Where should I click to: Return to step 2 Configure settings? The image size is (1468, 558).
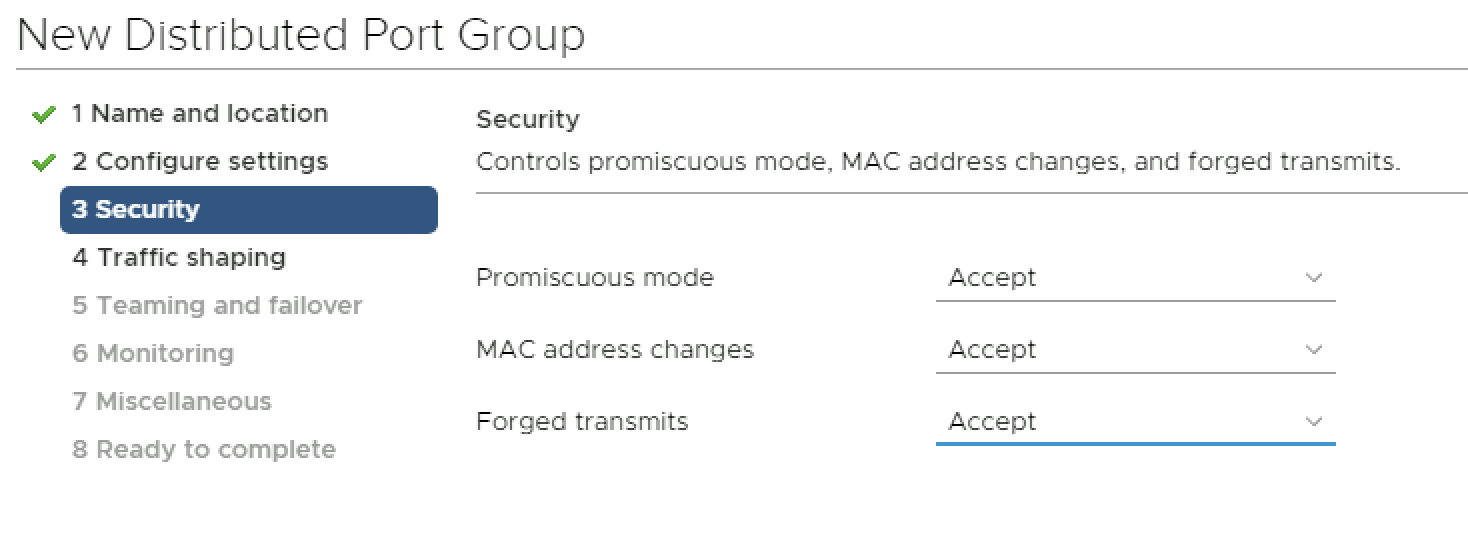[200, 162]
